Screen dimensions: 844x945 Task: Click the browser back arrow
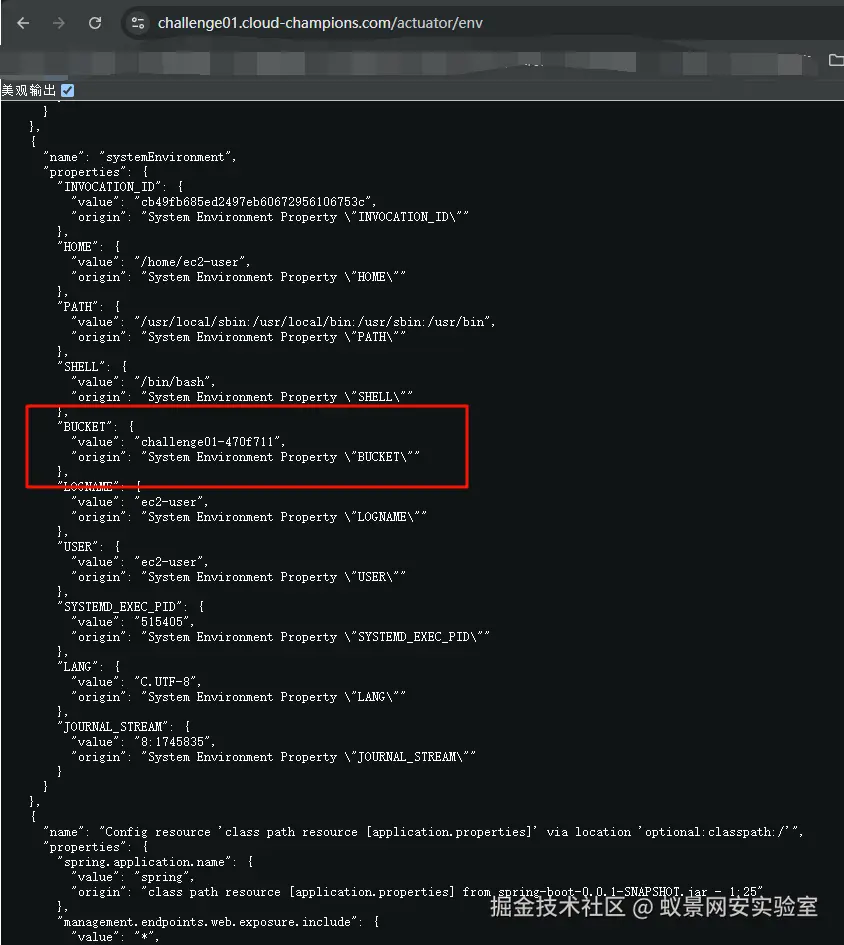click(x=23, y=23)
